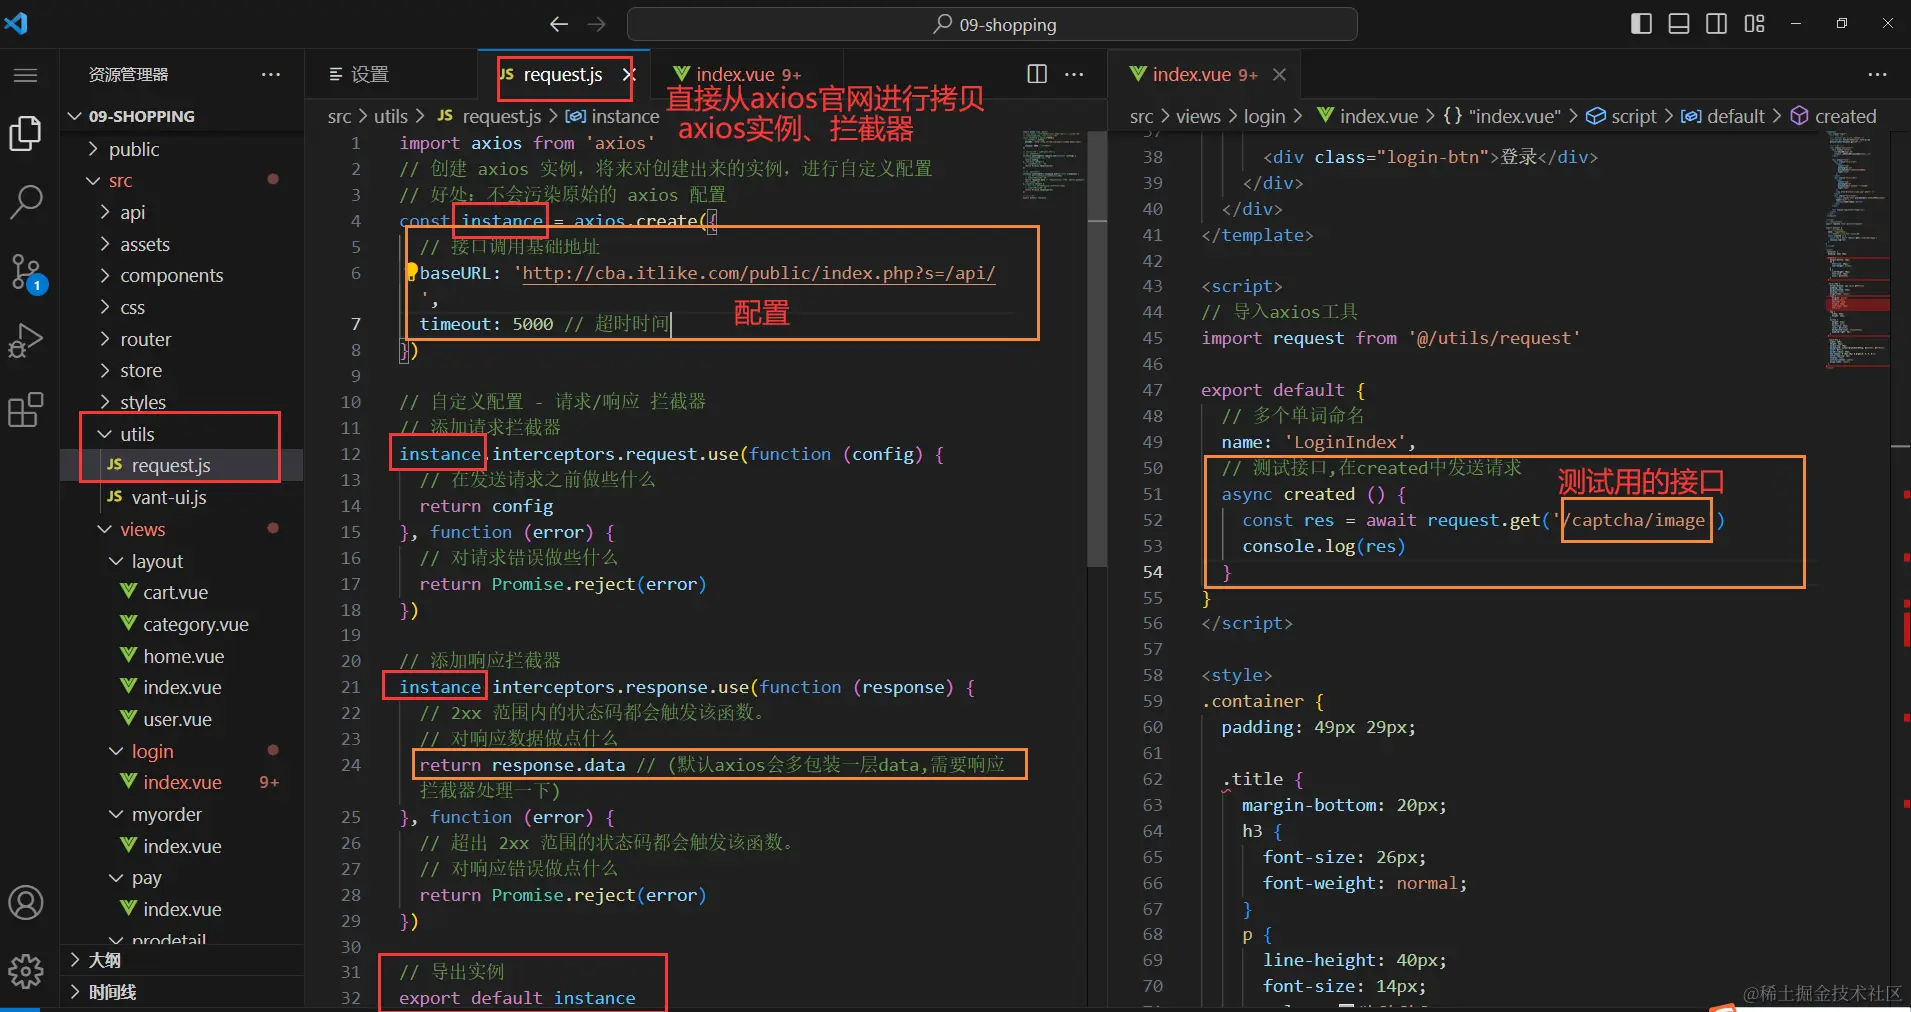1911x1012 pixels.
Task: Open the Extensions view
Action: (25, 409)
